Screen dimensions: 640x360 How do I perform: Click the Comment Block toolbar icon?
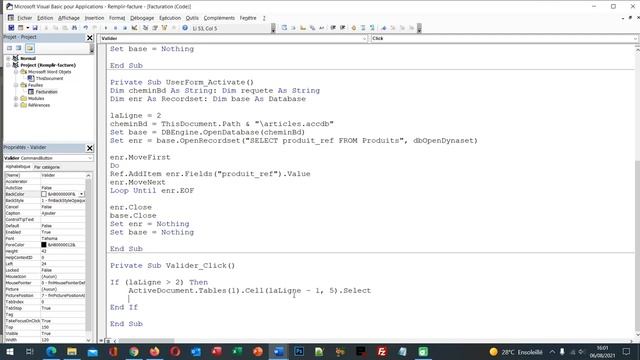click(363, 28)
